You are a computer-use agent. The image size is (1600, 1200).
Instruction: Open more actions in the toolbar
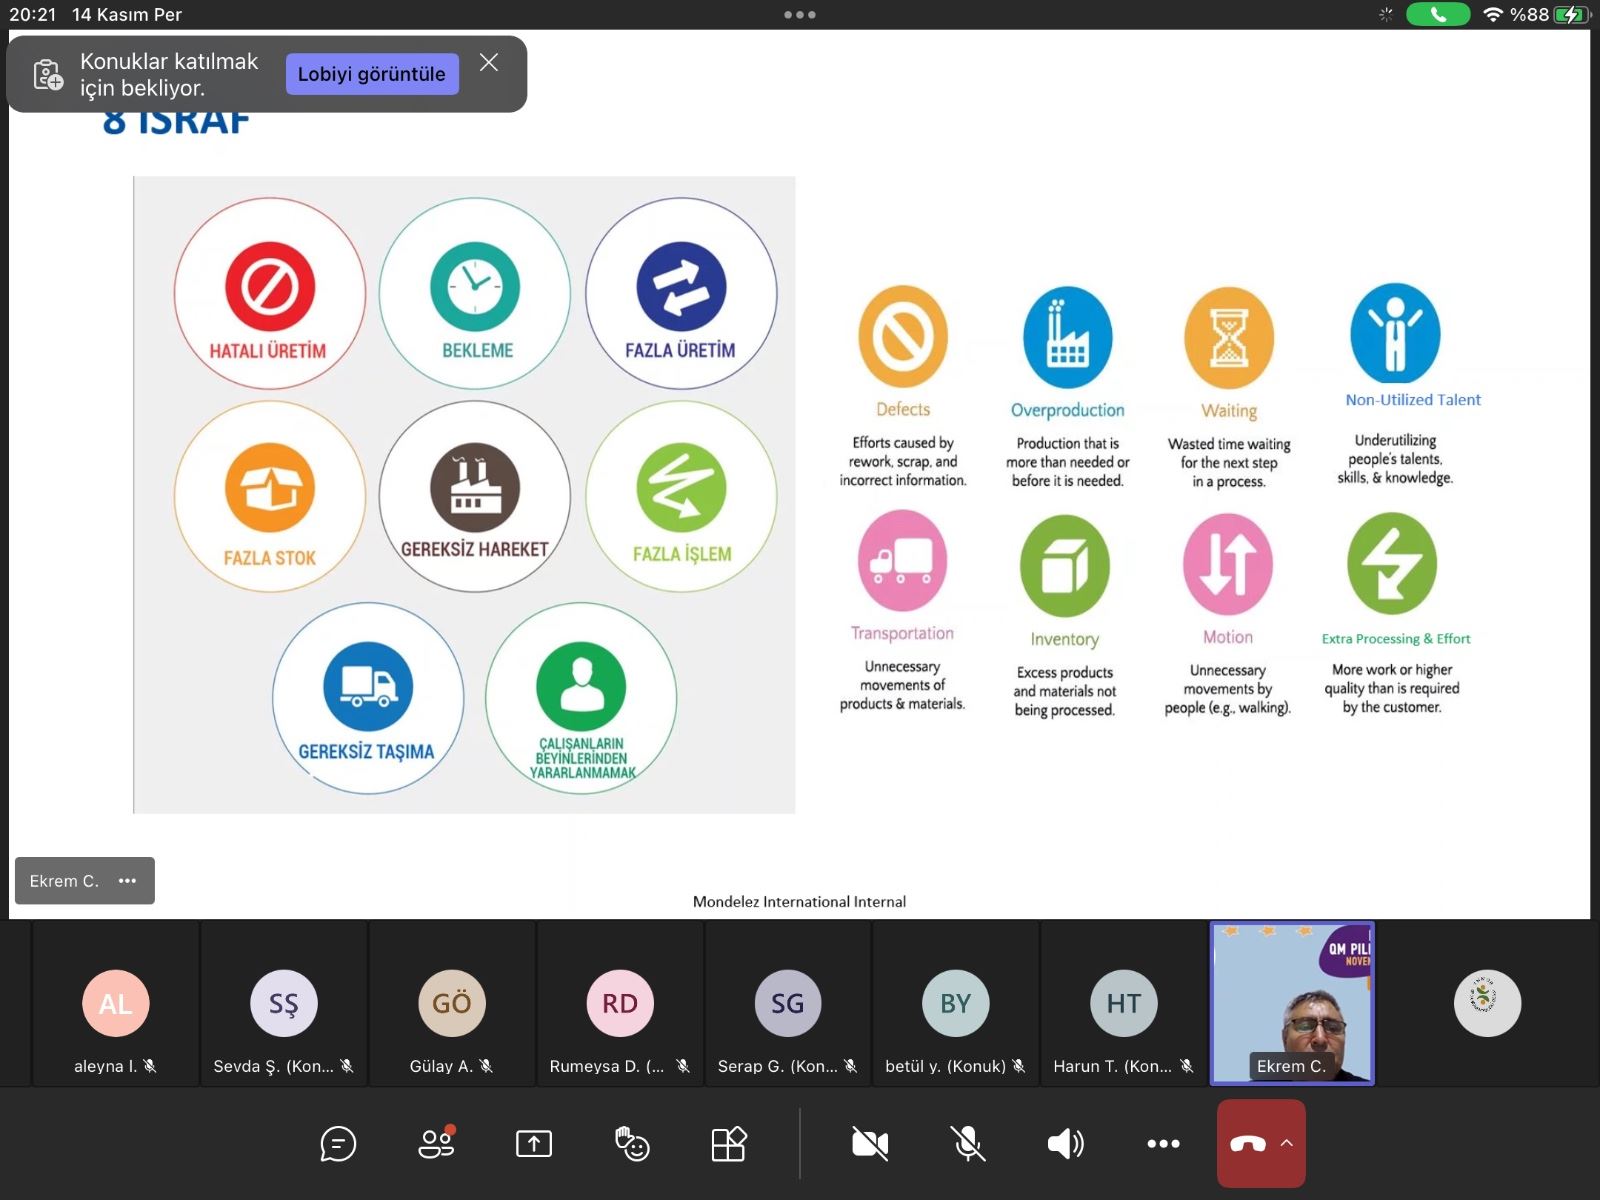(x=1163, y=1143)
